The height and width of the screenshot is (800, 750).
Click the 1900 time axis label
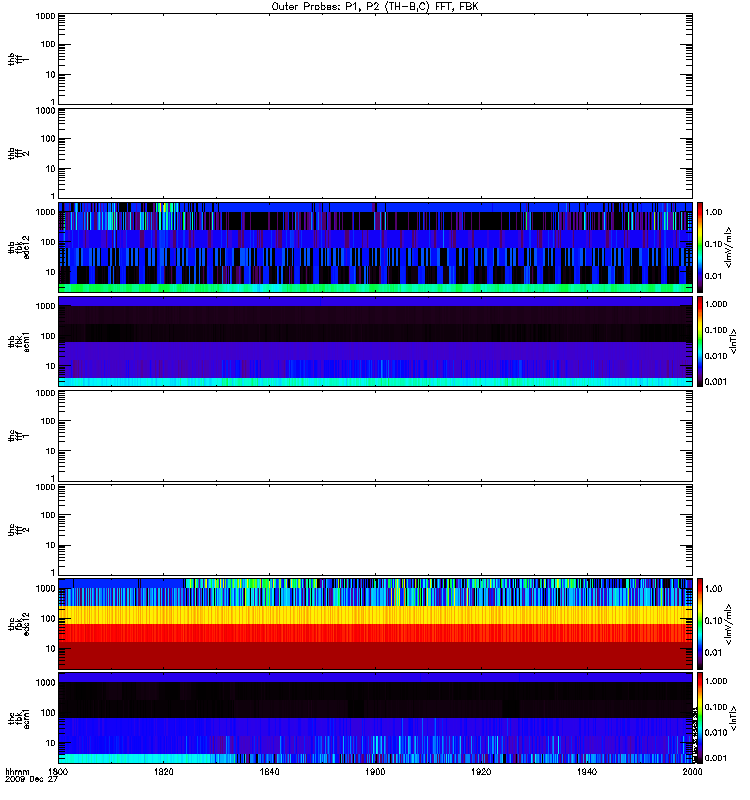tap(375, 772)
